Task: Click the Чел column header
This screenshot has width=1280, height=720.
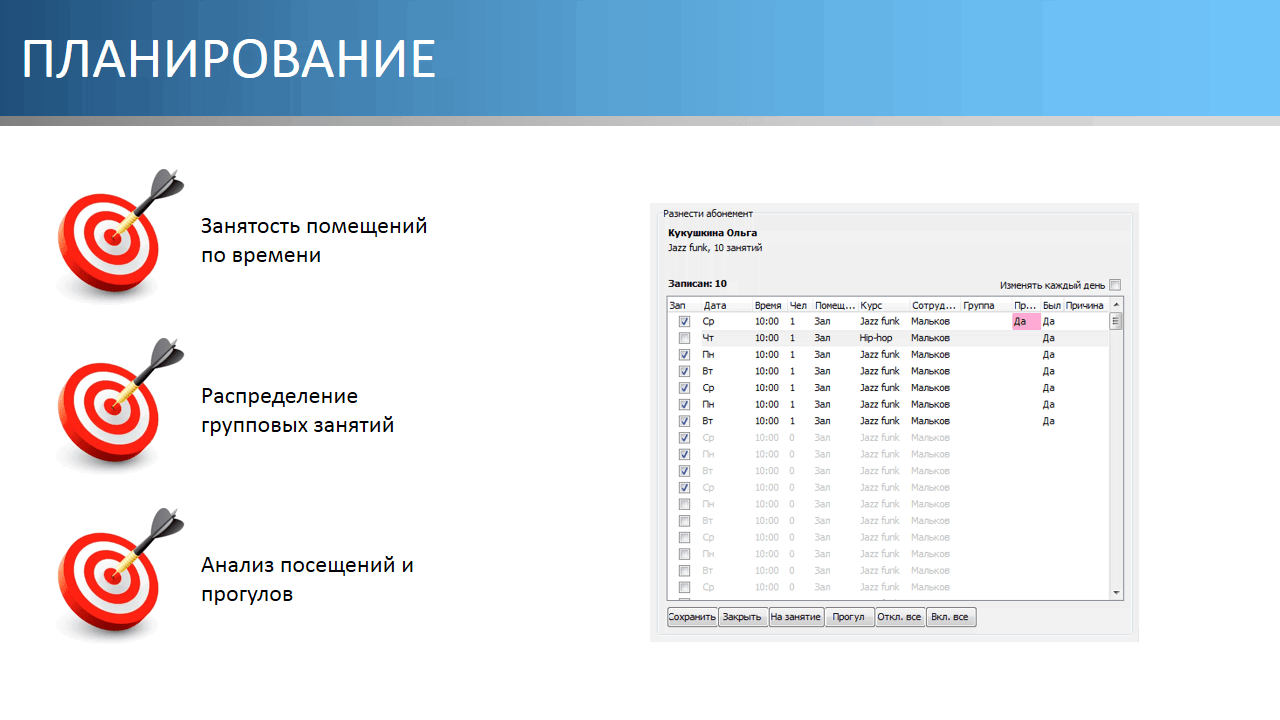Action: 799,305
